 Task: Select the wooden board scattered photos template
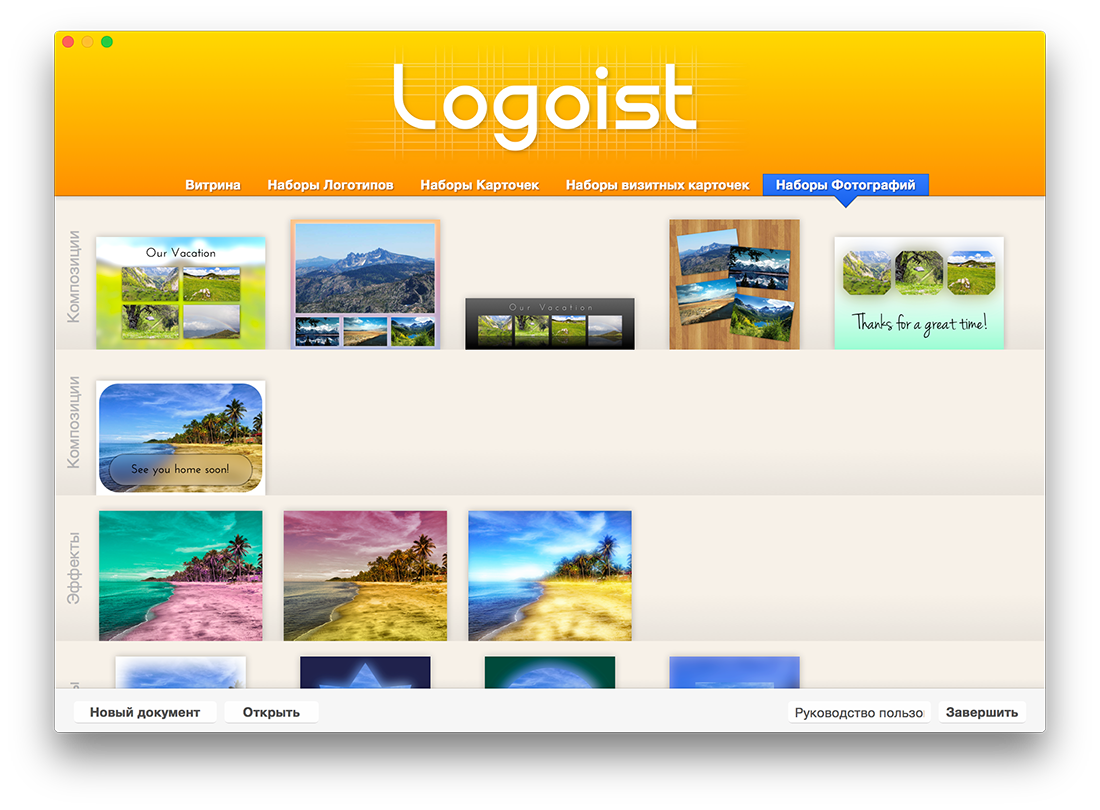point(735,284)
